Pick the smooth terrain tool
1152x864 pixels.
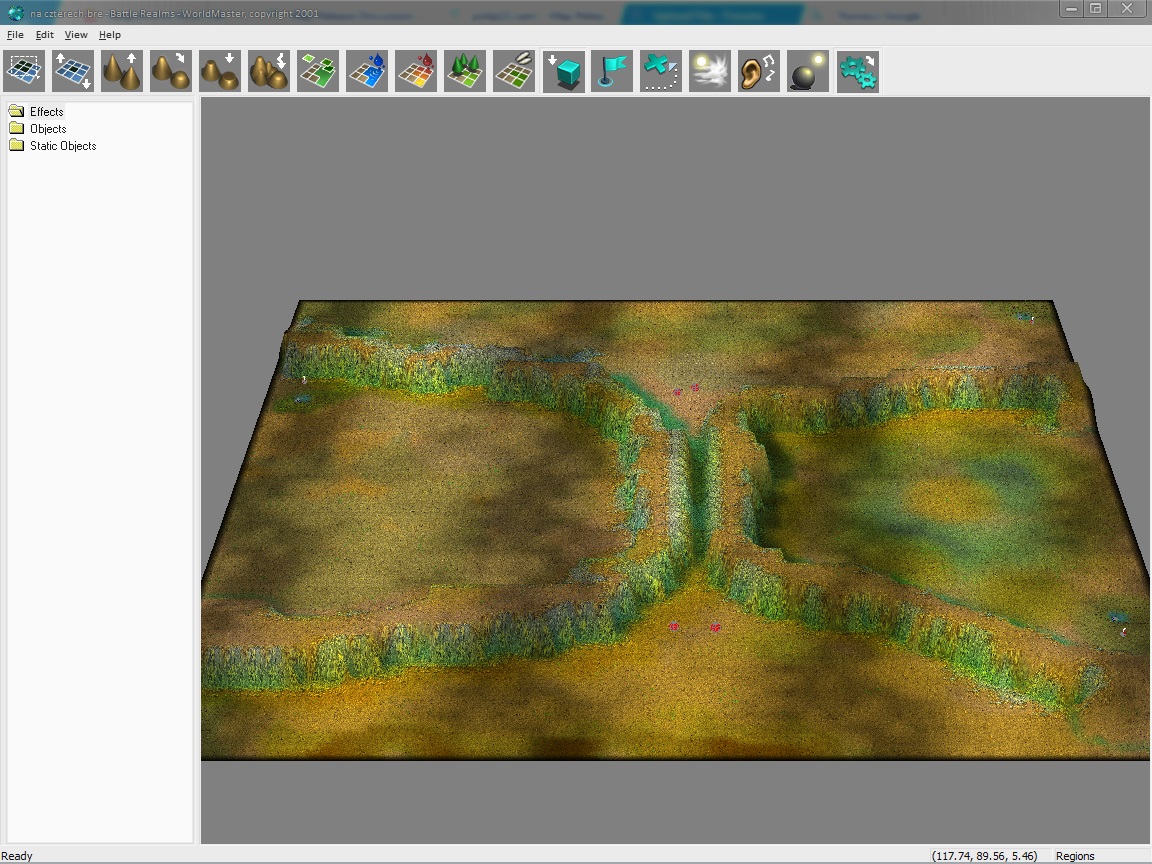(170, 71)
